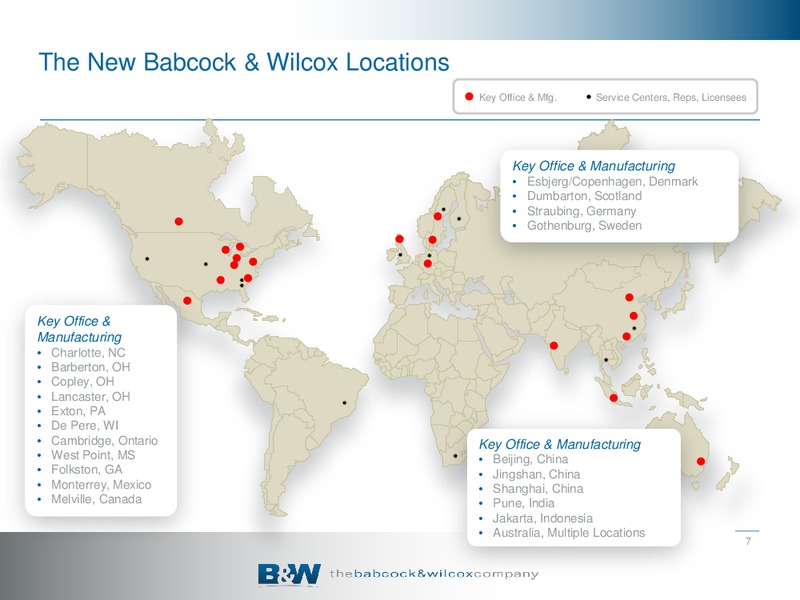Select 'Charlotte, NC' list item
The width and height of the screenshot is (800, 600).
pyautogui.click(x=88, y=353)
